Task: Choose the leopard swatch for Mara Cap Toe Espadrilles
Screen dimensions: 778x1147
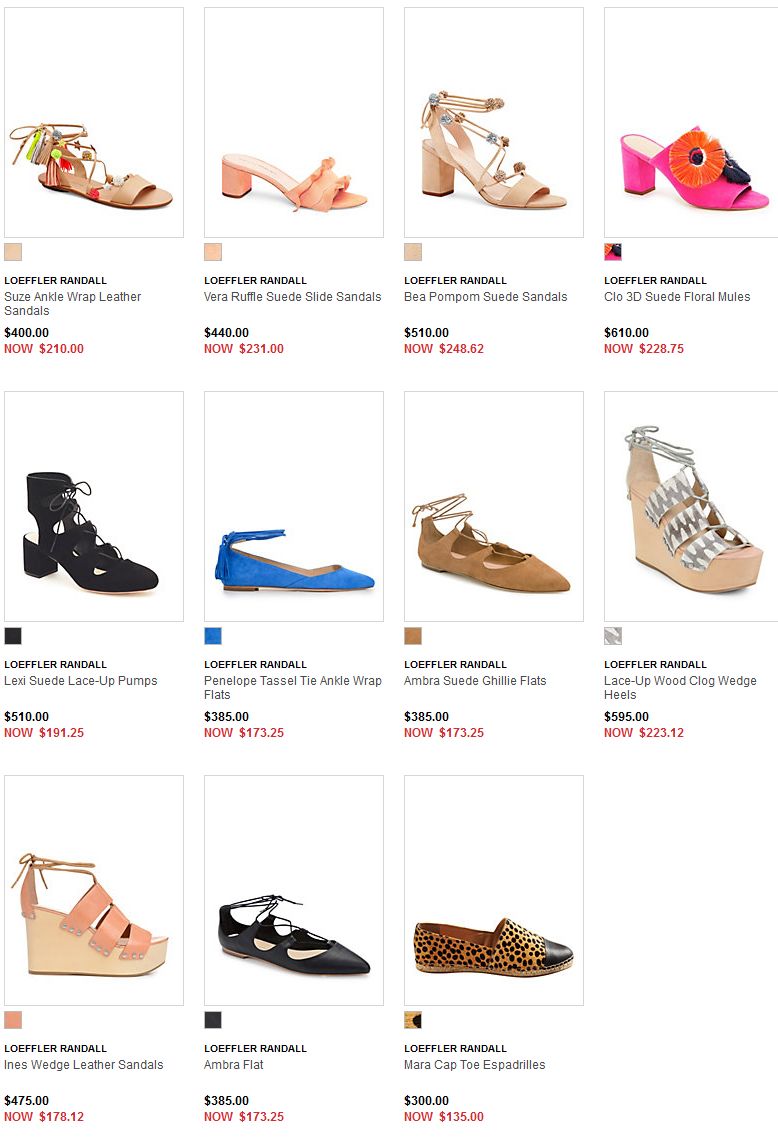Action: 413,1020
